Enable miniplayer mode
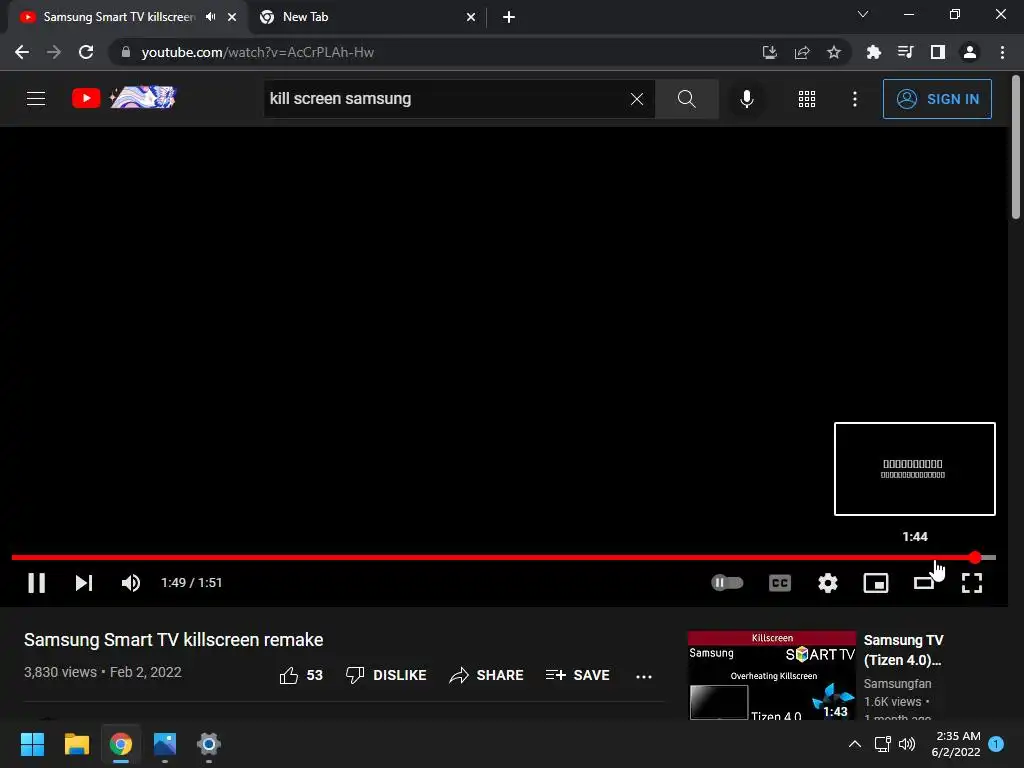The image size is (1024, 768). 876,583
